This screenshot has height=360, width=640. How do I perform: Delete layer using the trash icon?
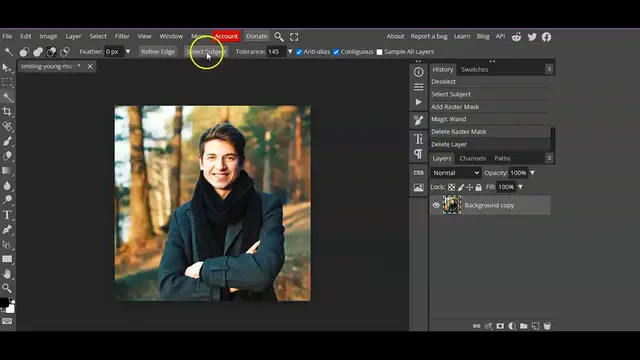coord(547,326)
